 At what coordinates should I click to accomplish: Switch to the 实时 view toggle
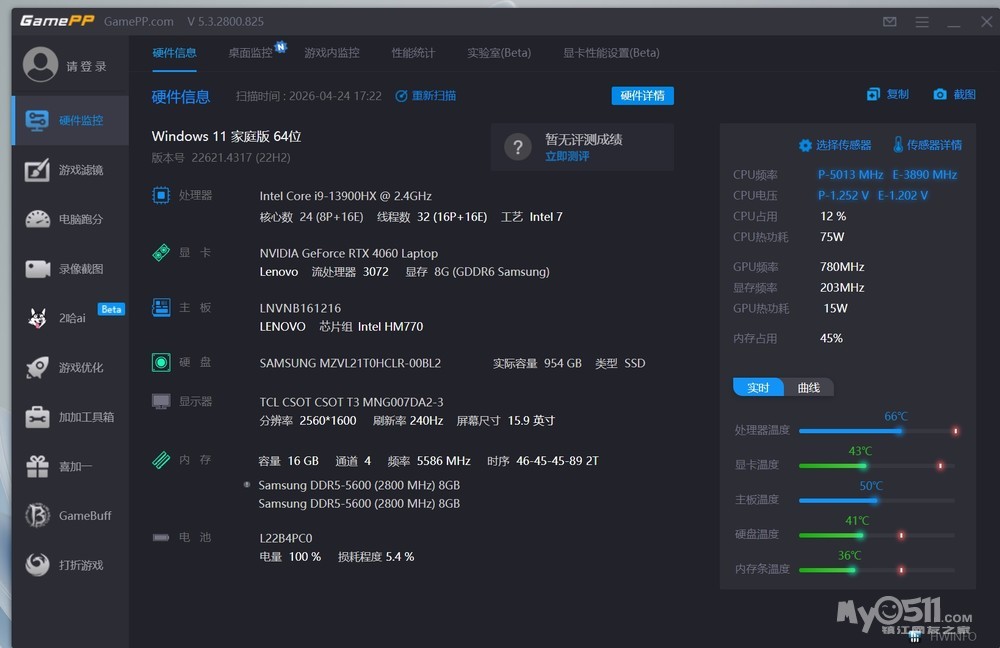tap(759, 387)
